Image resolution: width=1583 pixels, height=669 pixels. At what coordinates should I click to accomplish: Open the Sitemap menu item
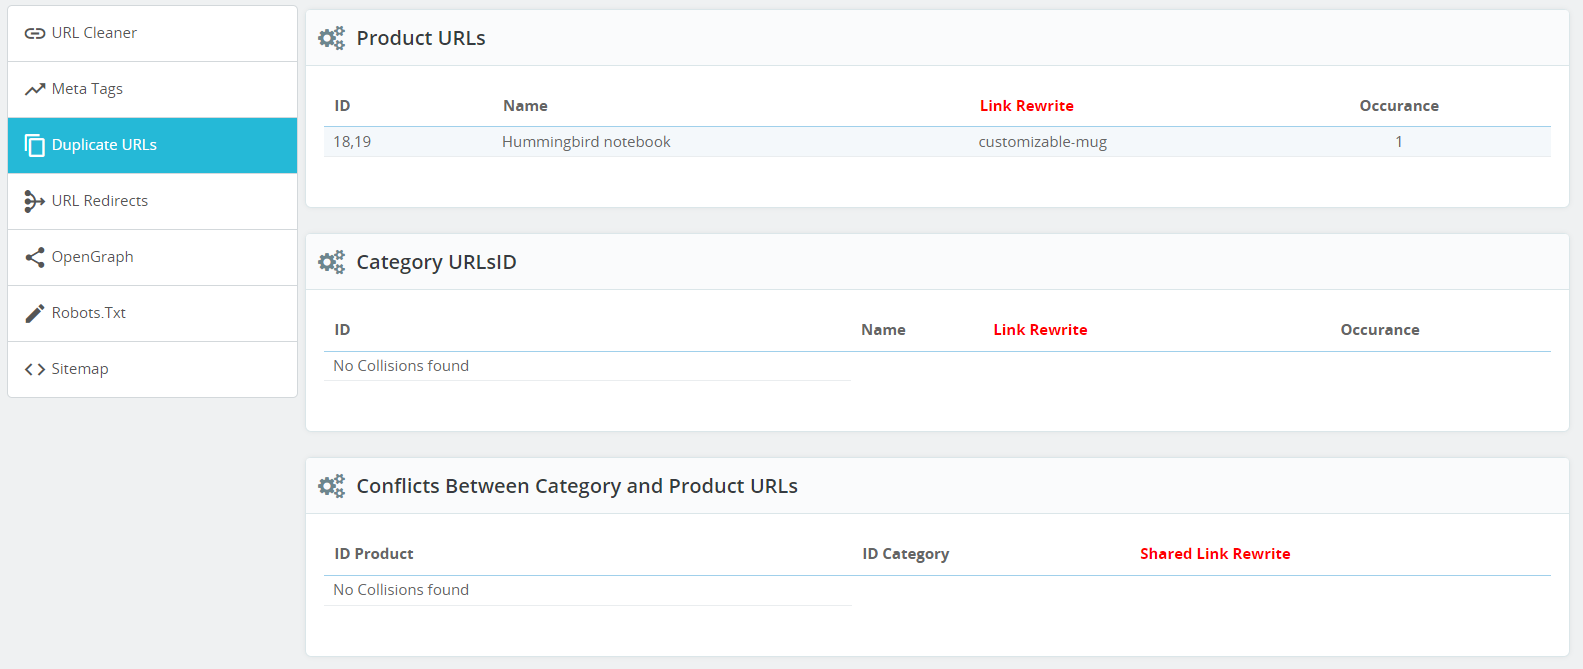[152, 369]
